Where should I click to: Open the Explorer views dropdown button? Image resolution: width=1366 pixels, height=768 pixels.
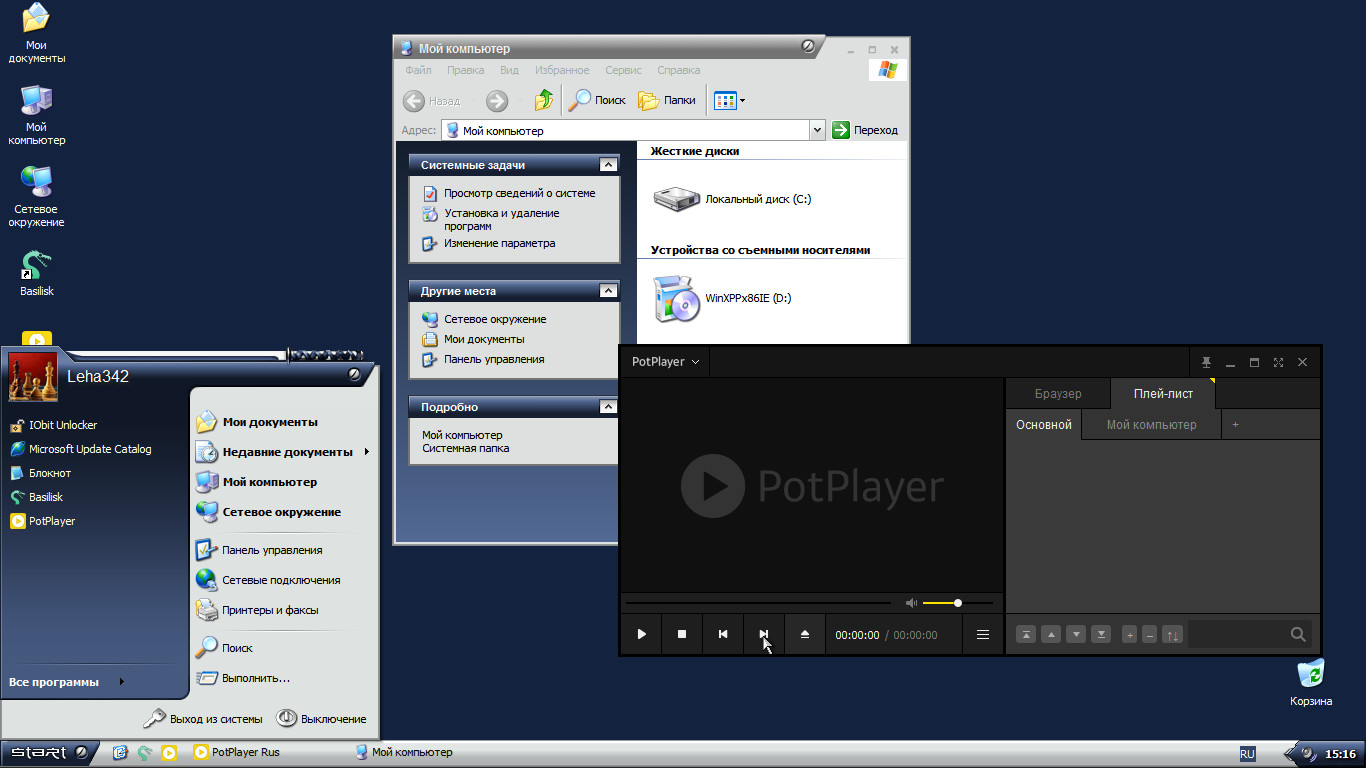click(x=729, y=100)
